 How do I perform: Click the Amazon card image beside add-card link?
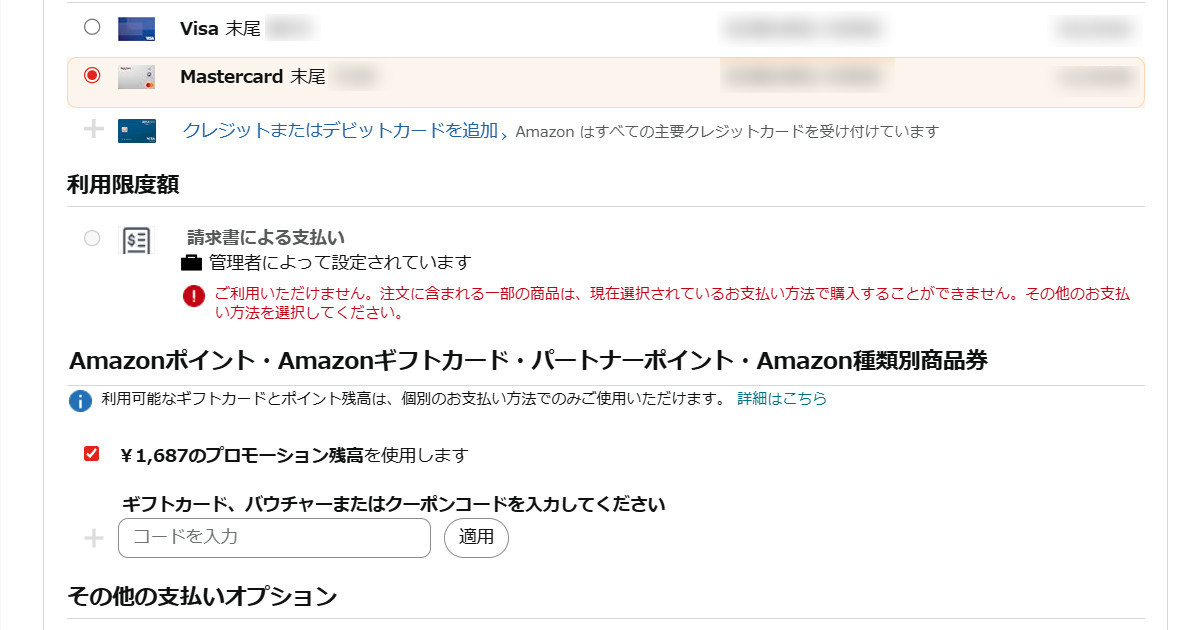click(136, 130)
